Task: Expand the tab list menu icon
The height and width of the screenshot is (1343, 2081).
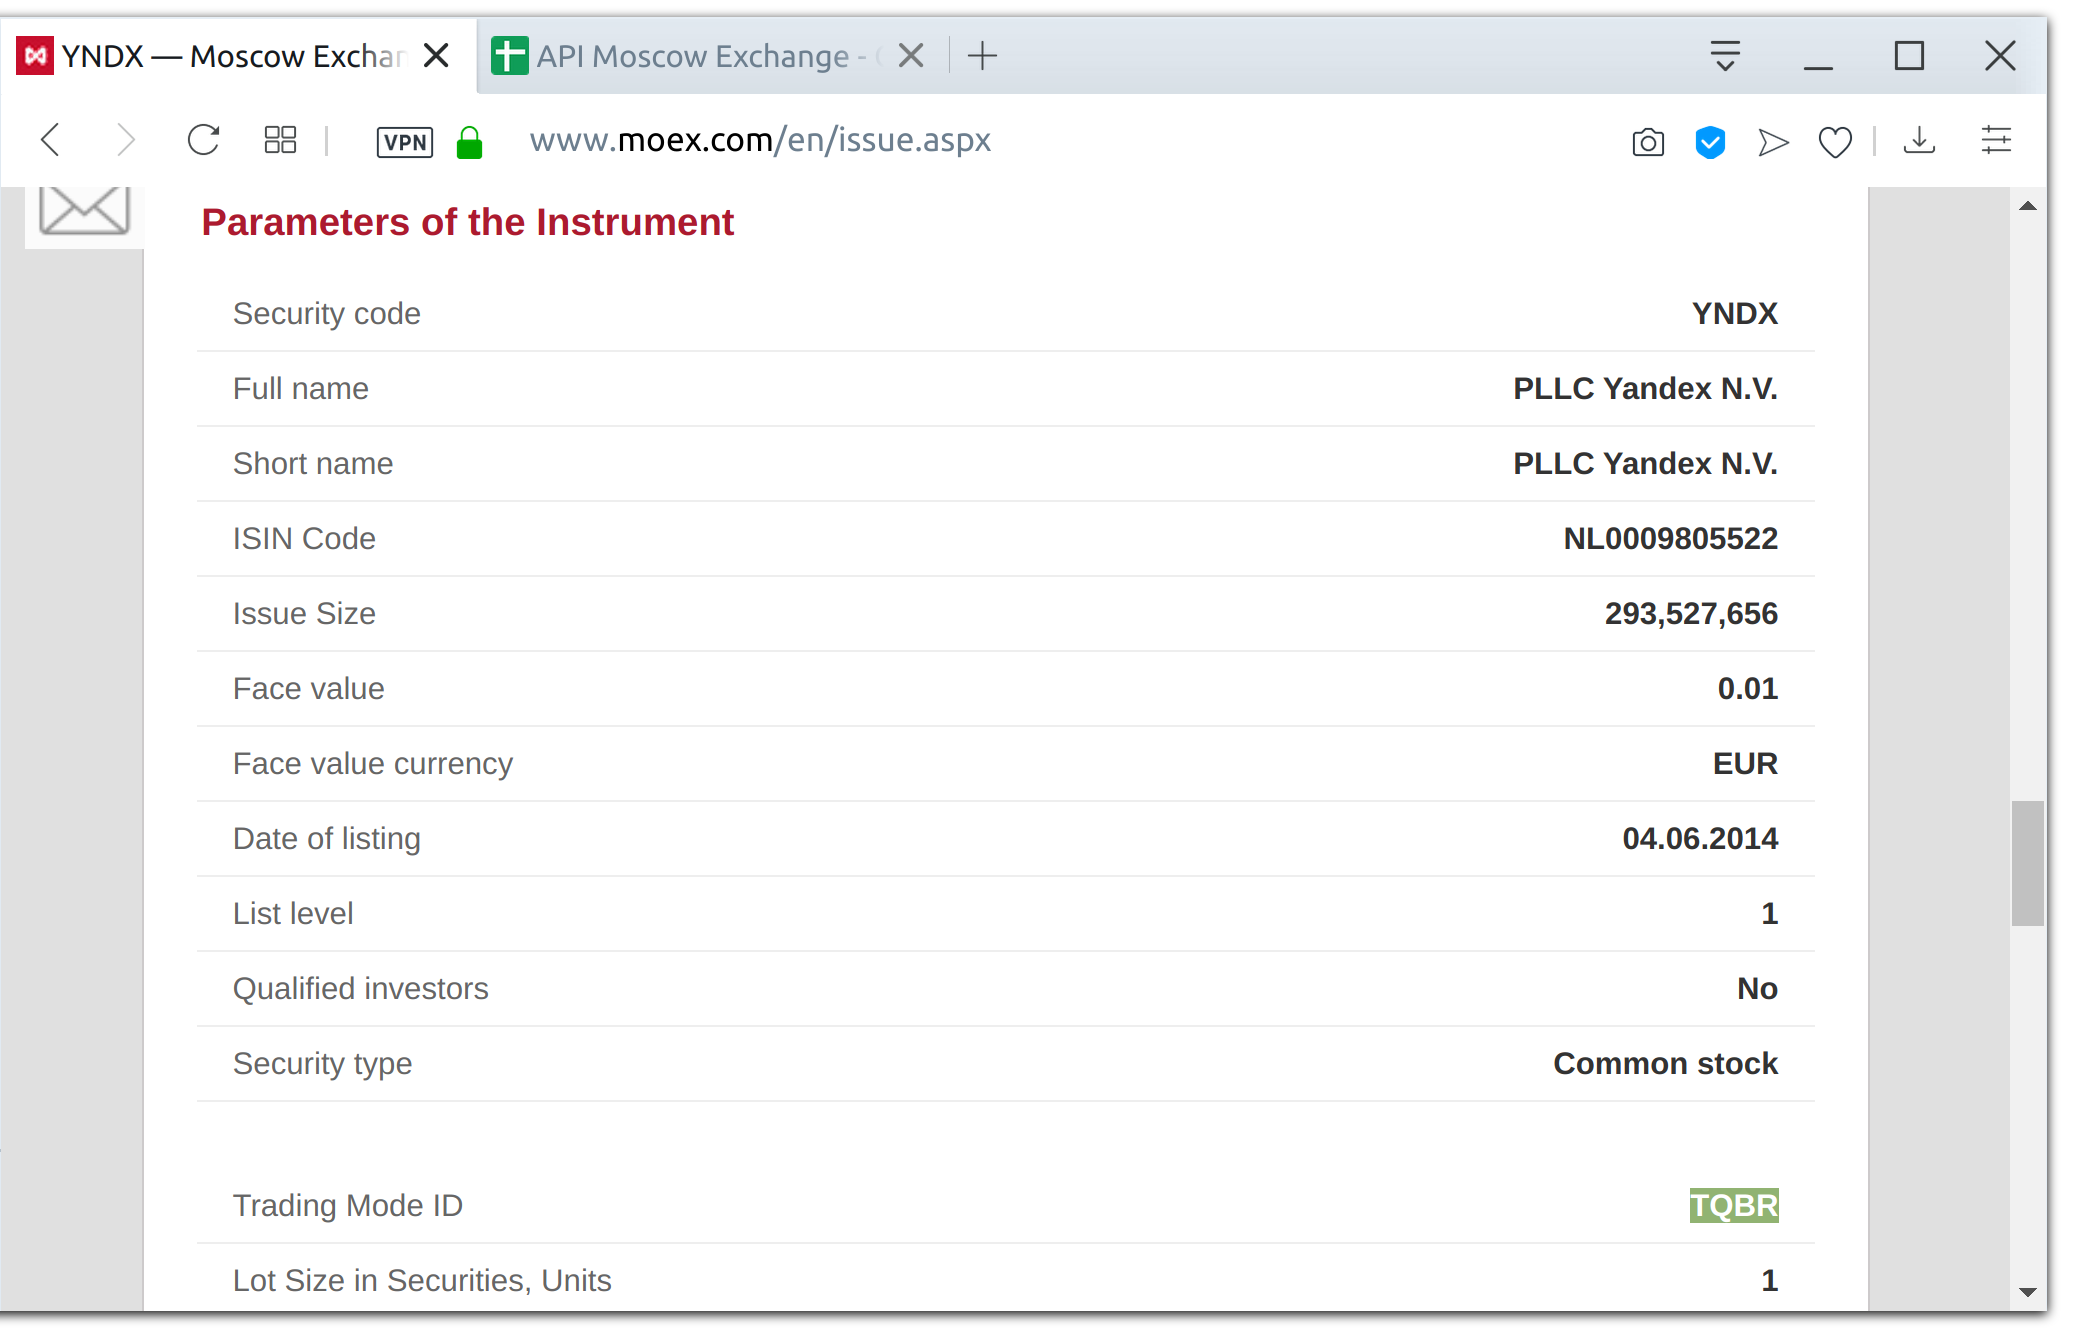Action: 1725,56
